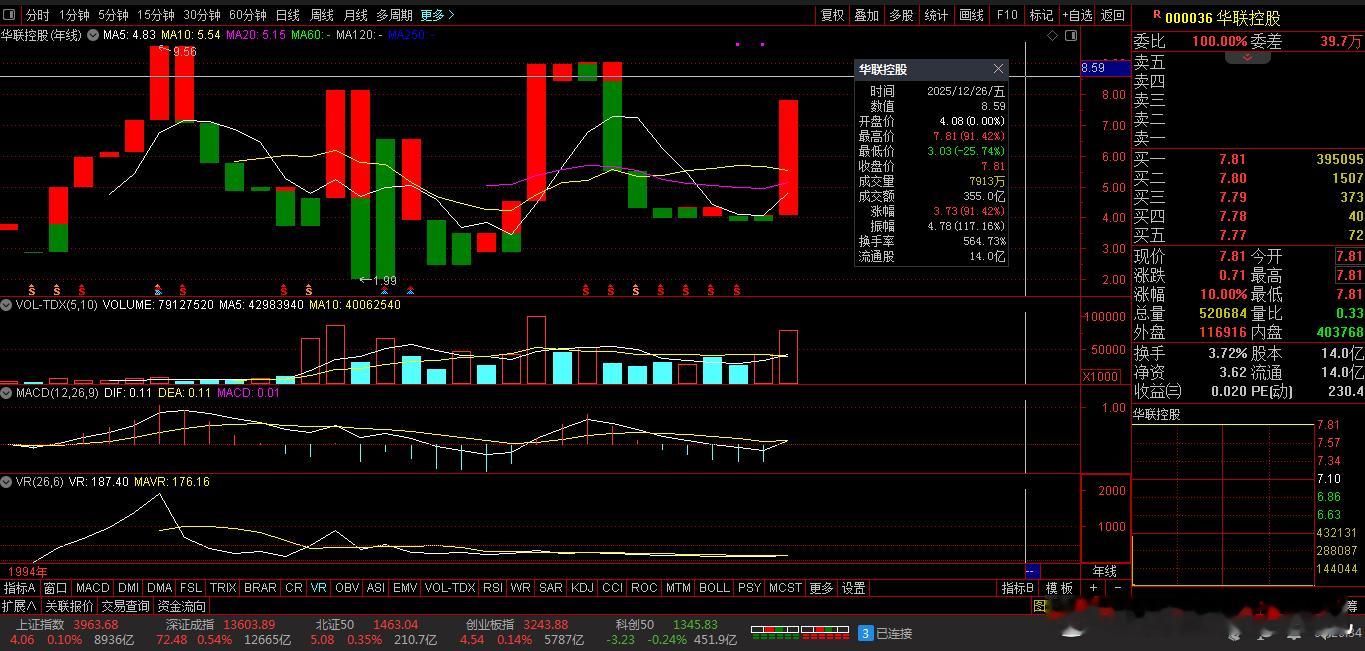The image size is (1365, 651).
Task: Select the BOLL indicator
Action: pos(714,588)
